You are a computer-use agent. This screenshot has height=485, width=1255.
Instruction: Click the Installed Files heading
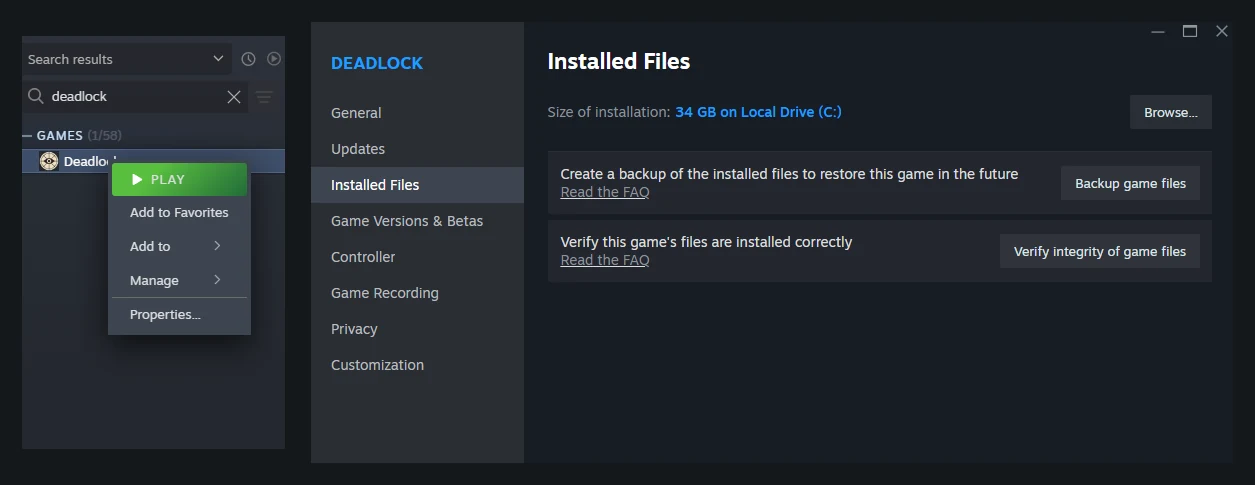pos(619,61)
